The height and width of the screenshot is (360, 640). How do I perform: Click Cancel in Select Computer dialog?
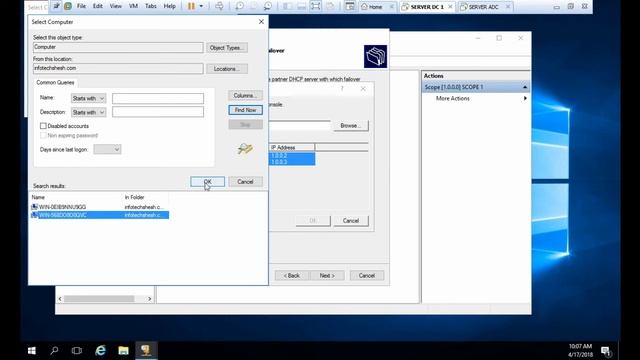(x=245, y=182)
